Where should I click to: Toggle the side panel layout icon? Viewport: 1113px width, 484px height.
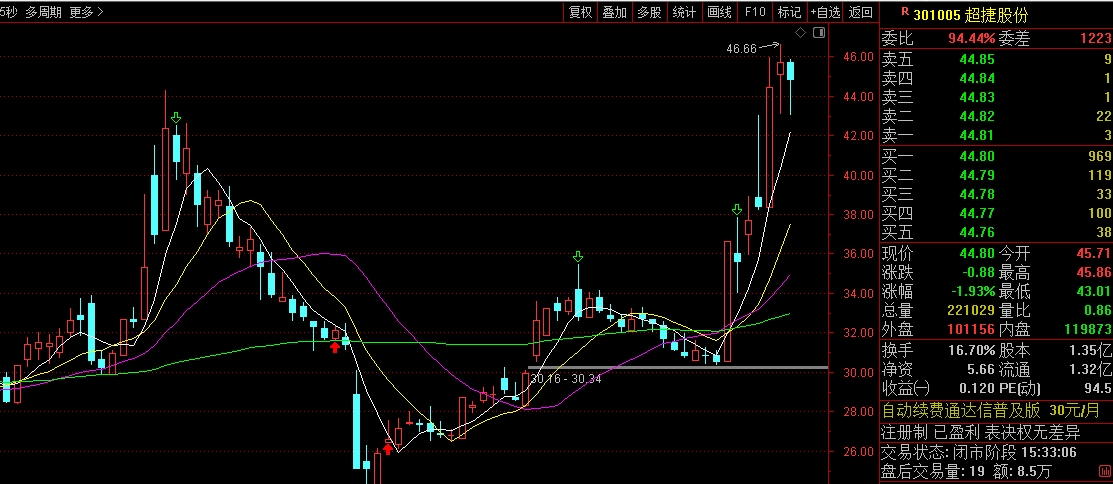click(x=818, y=33)
